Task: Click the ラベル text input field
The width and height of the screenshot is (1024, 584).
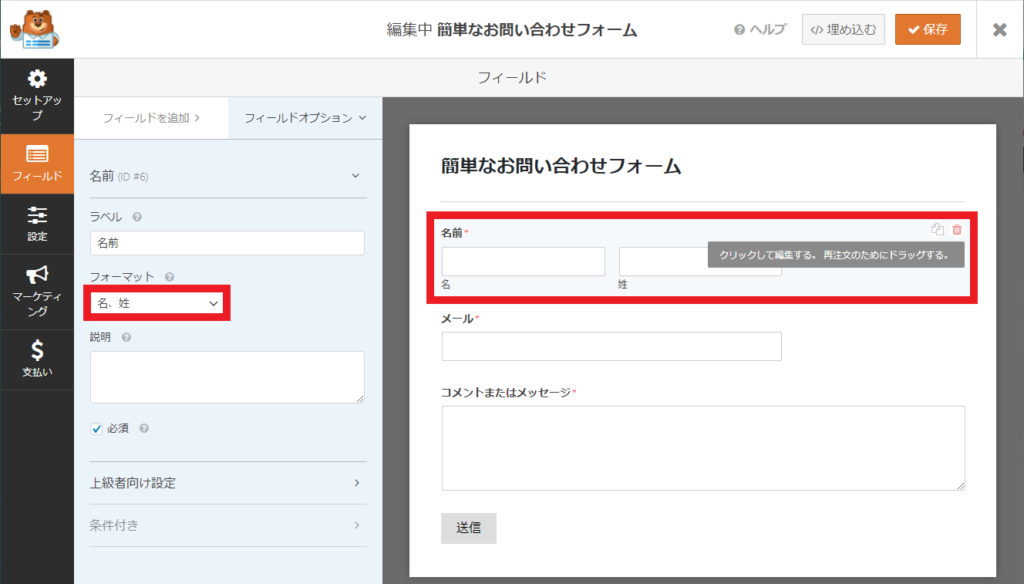Action: point(227,242)
